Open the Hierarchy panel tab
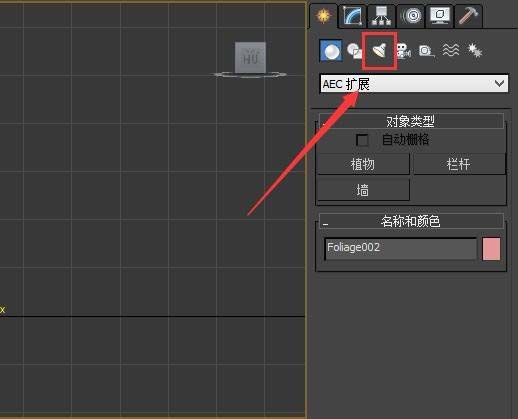This screenshot has height=419, width=518. pos(382,16)
